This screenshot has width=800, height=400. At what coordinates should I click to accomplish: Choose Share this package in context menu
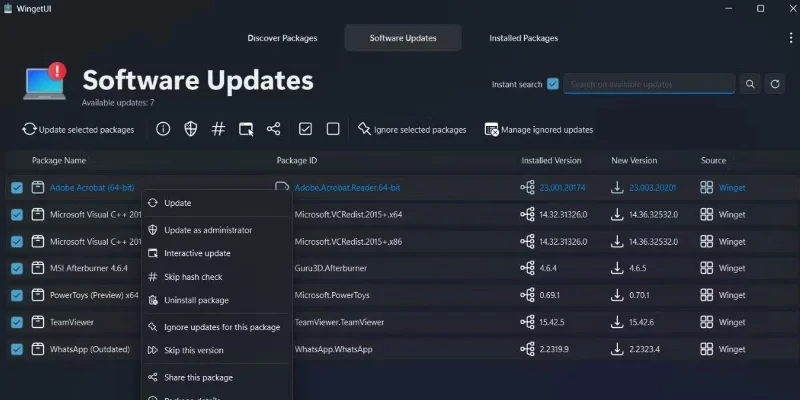216,378
